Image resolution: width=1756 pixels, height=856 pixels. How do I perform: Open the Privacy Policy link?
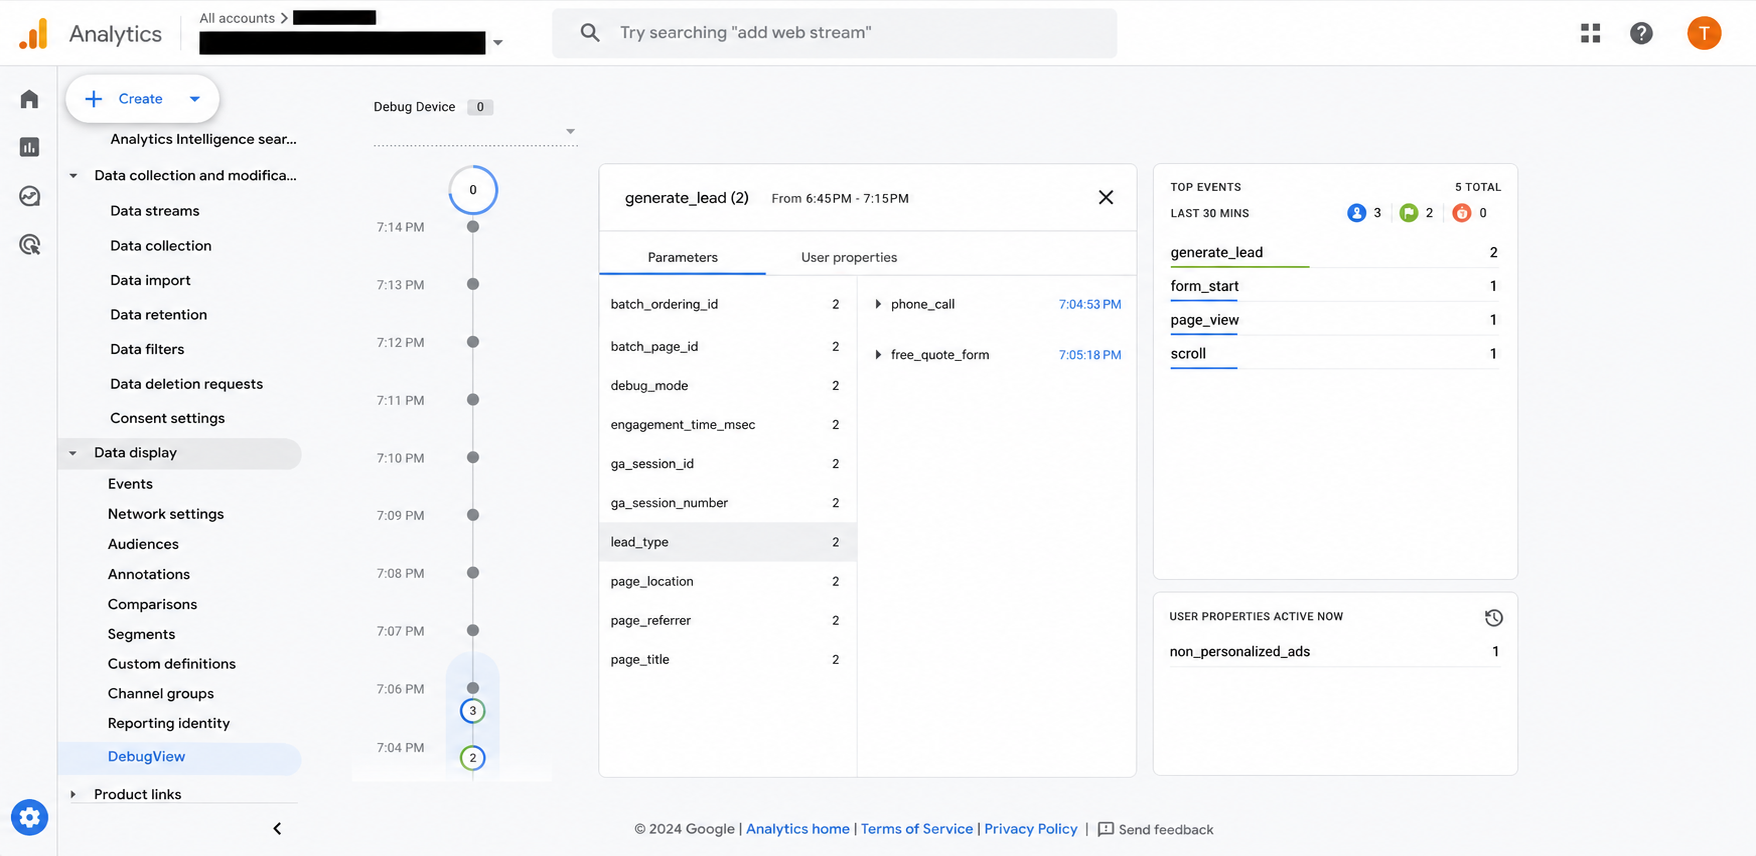(x=1031, y=829)
